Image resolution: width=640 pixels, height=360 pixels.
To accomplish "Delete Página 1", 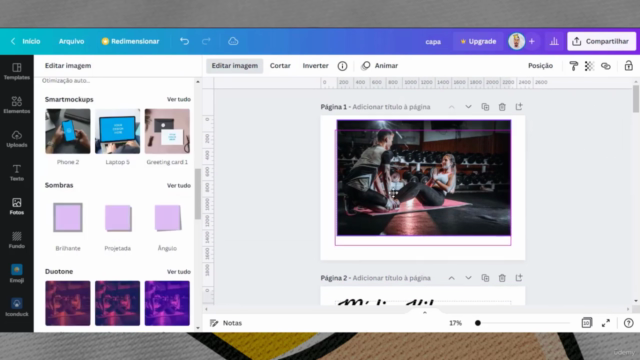I will coord(502,107).
